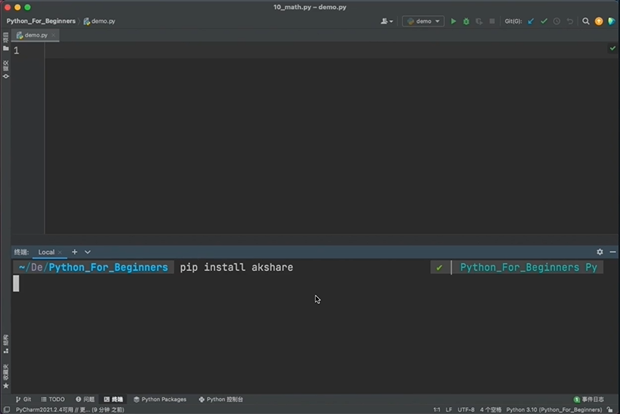Open the user account dropdown icon
The height and width of the screenshot is (414, 620).
[x=386, y=21]
